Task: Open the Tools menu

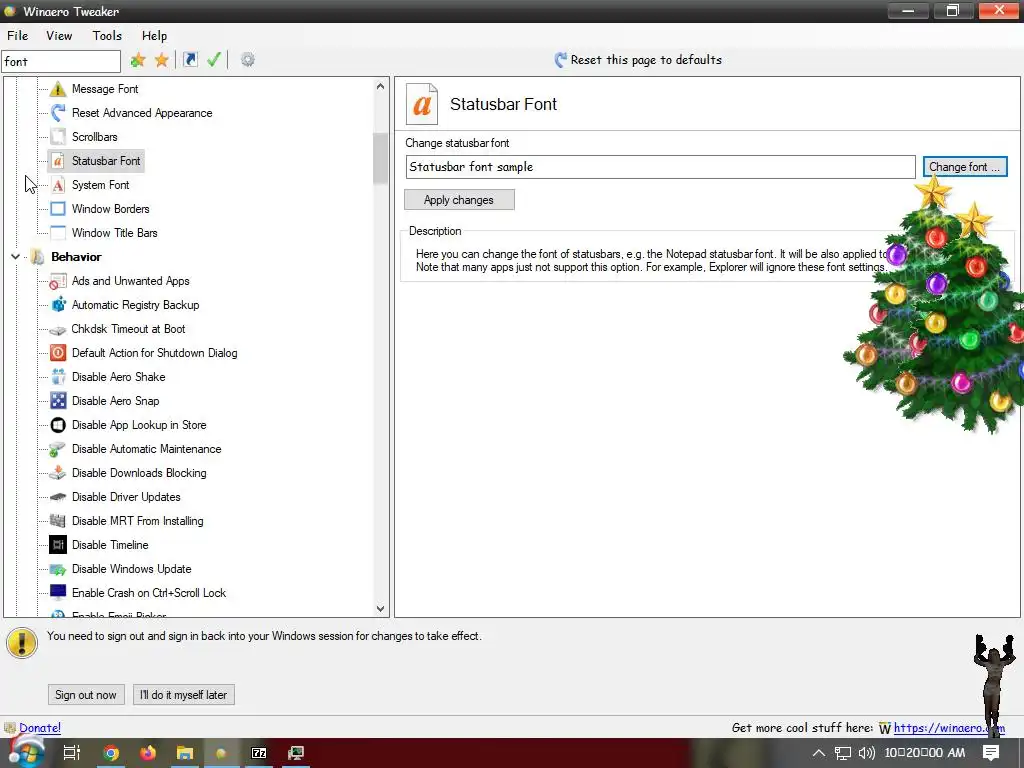Action: (107, 36)
